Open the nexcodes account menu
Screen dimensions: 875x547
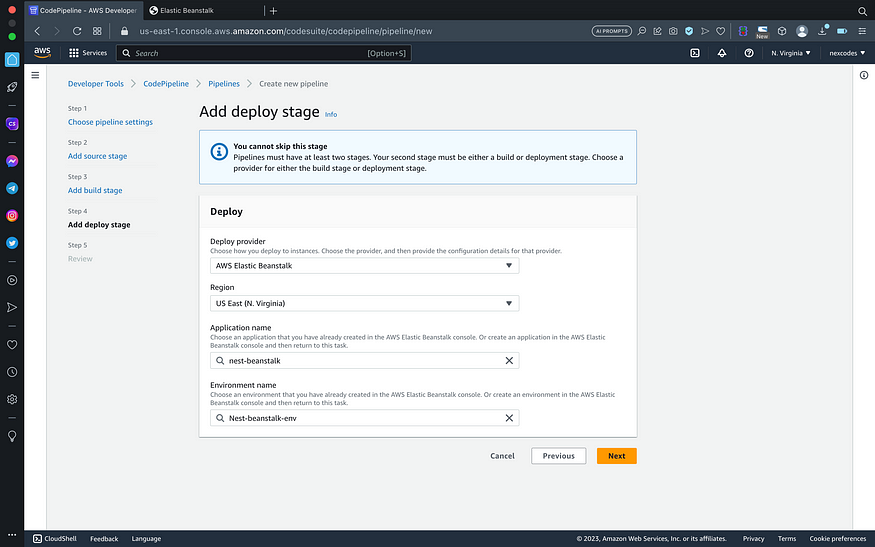(847, 53)
